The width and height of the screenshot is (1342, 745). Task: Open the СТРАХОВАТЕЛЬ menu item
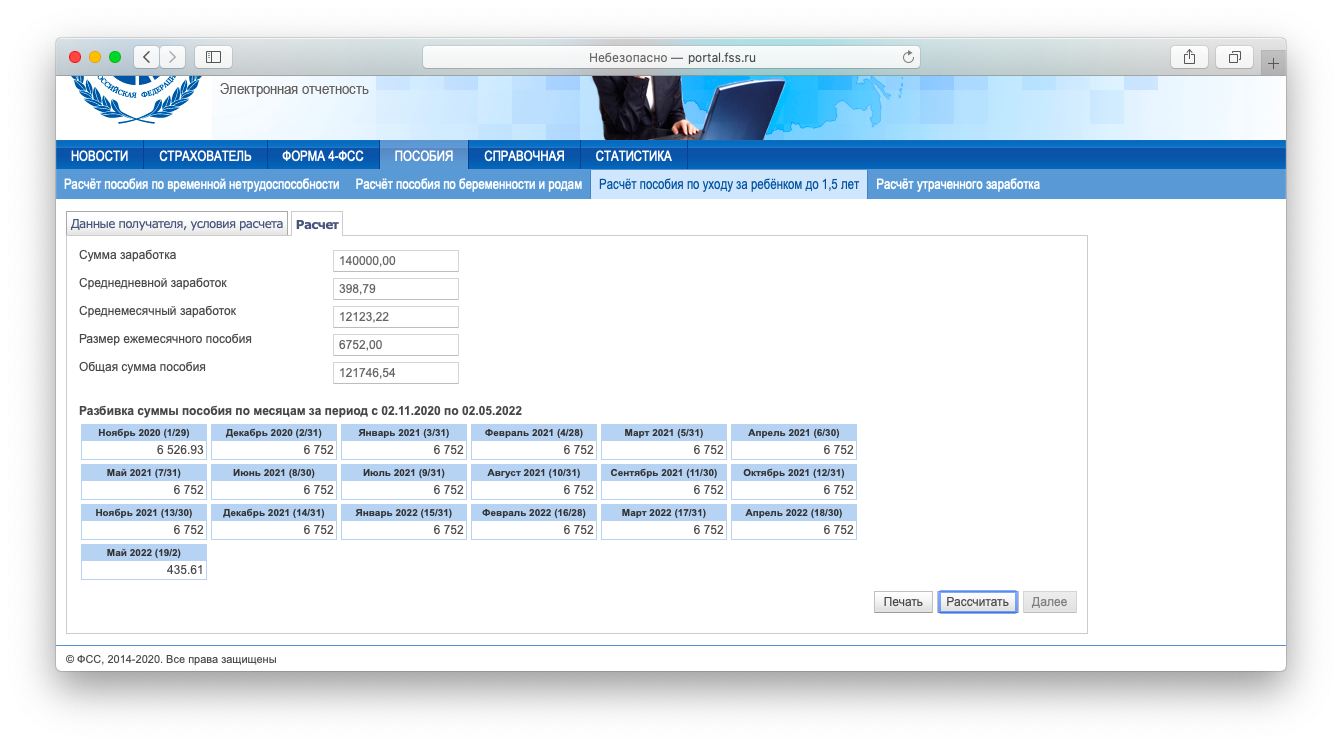(x=205, y=156)
